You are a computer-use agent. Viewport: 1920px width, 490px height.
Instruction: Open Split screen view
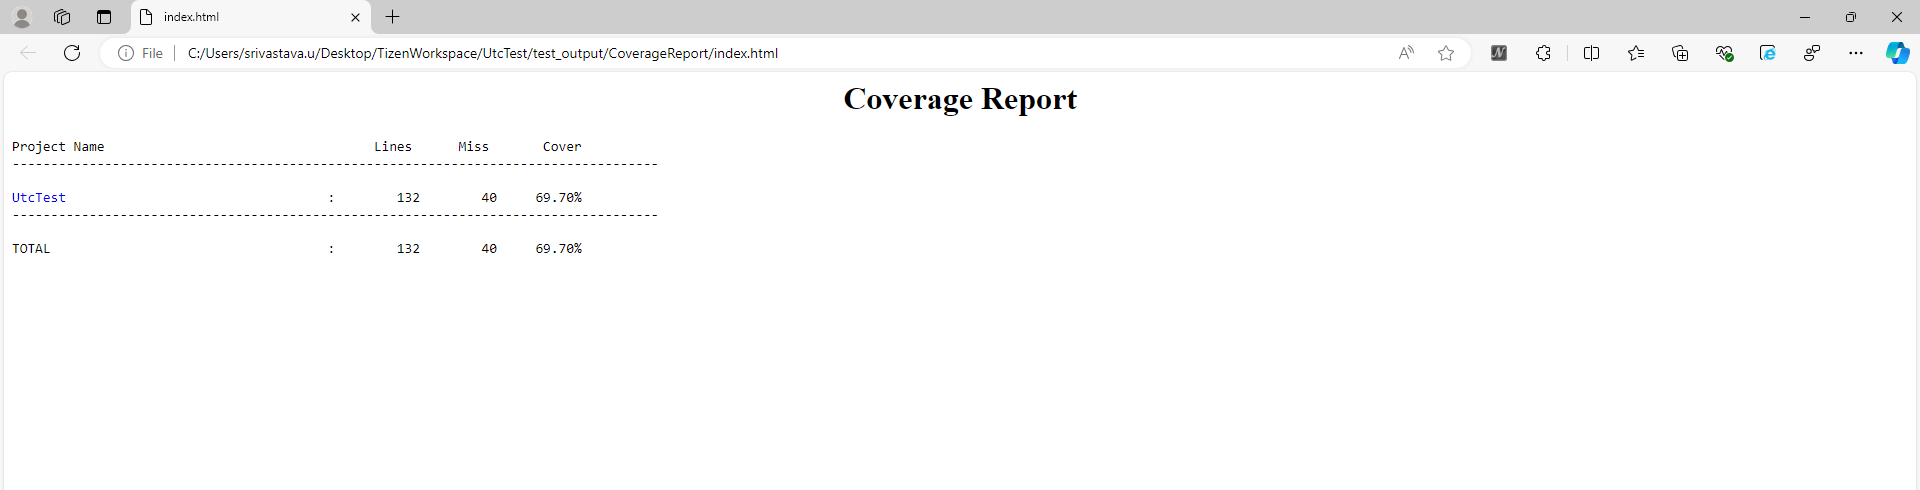click(x=1591, y=53)
